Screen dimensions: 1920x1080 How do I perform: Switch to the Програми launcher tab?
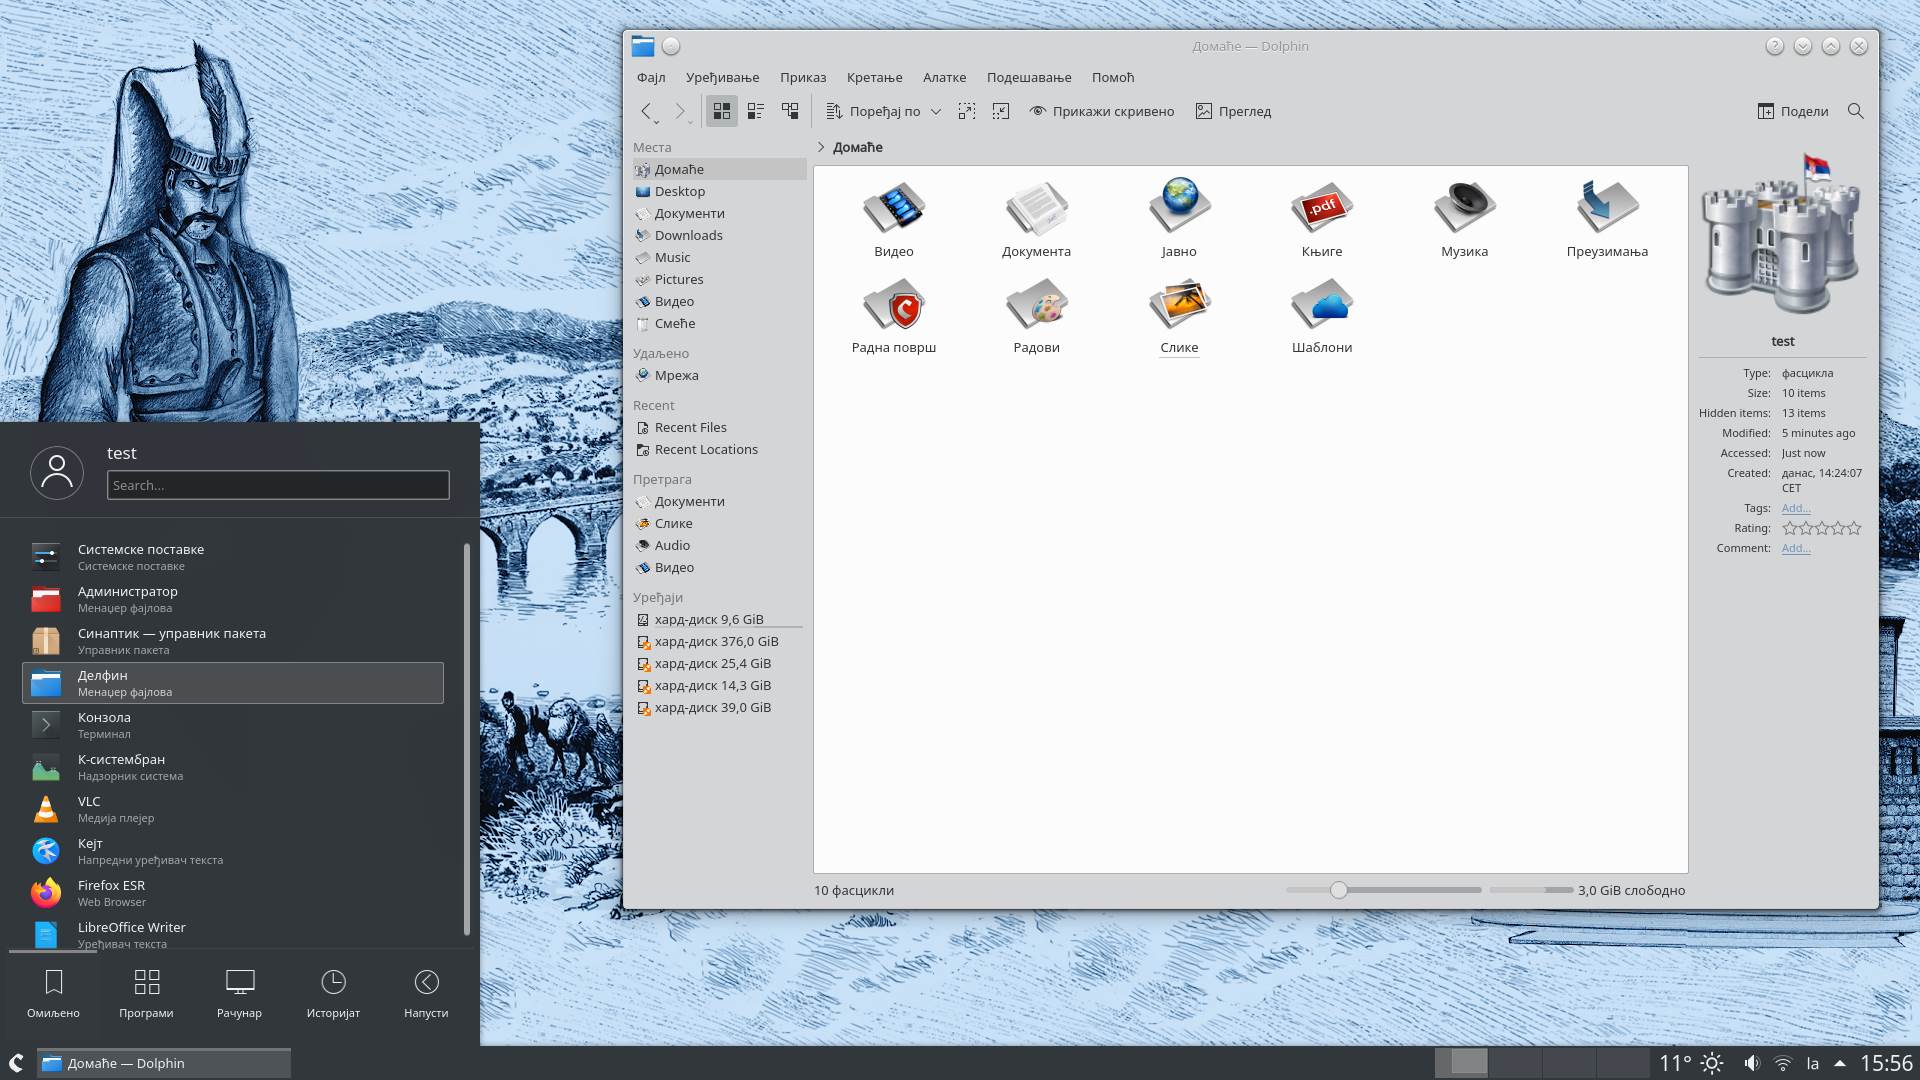point(146,993)
